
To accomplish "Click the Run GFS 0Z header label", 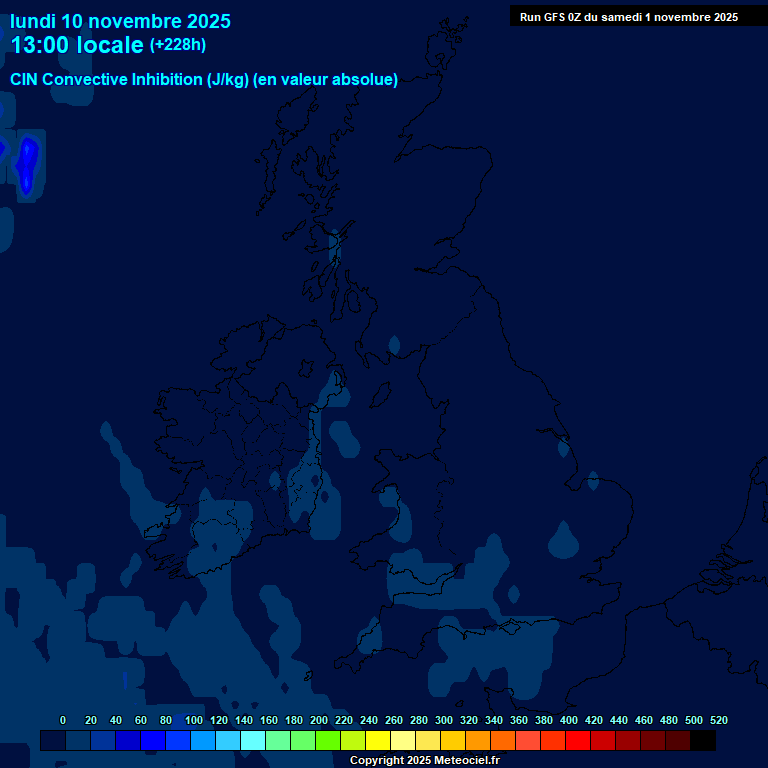I will [x=628, y=17].
